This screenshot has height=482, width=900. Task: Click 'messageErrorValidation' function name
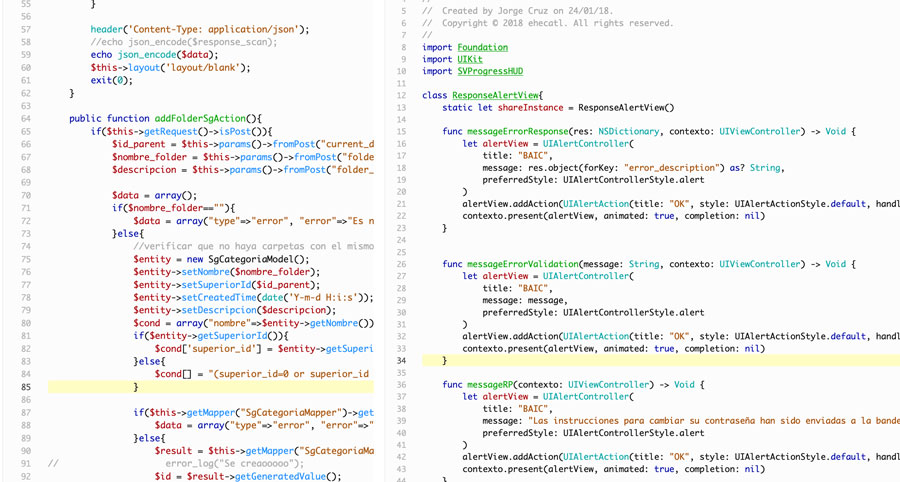523,265
